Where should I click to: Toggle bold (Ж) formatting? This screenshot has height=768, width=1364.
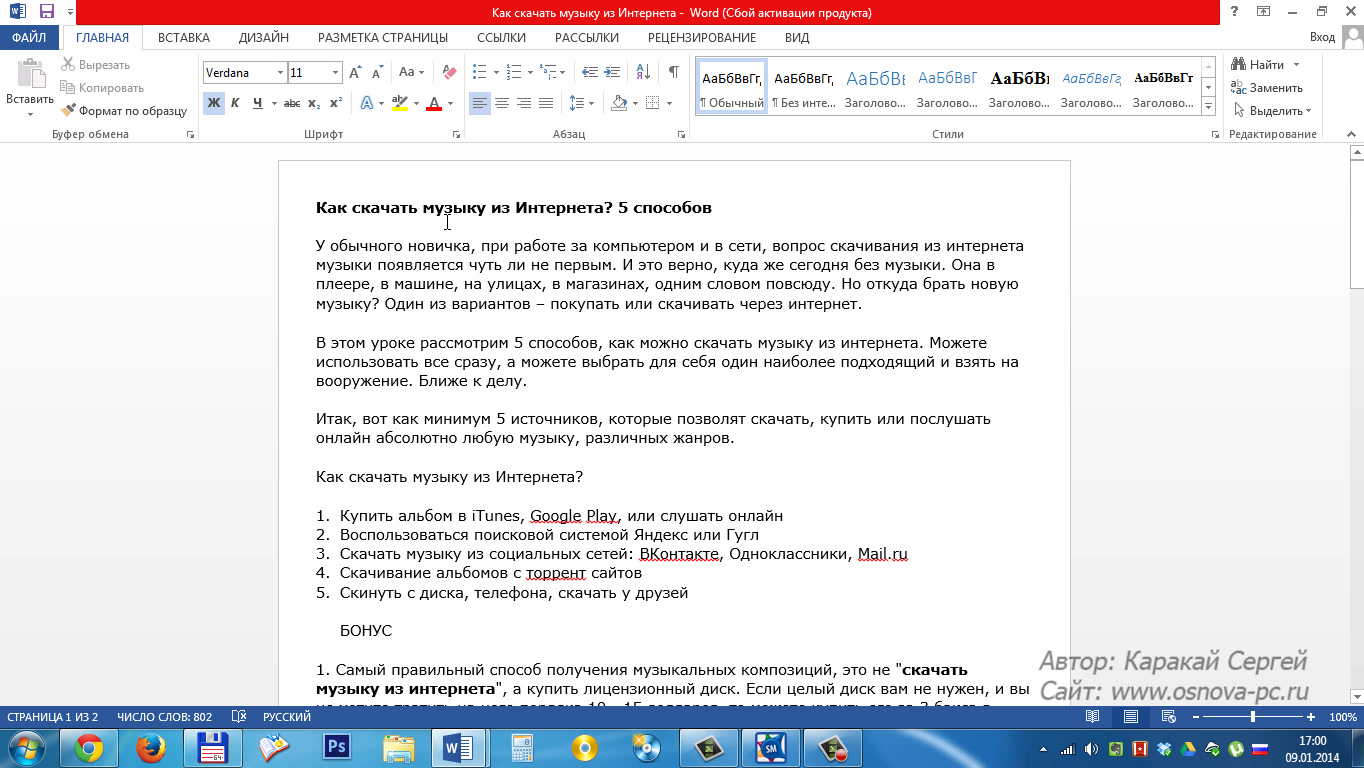[x=213, y=103]
